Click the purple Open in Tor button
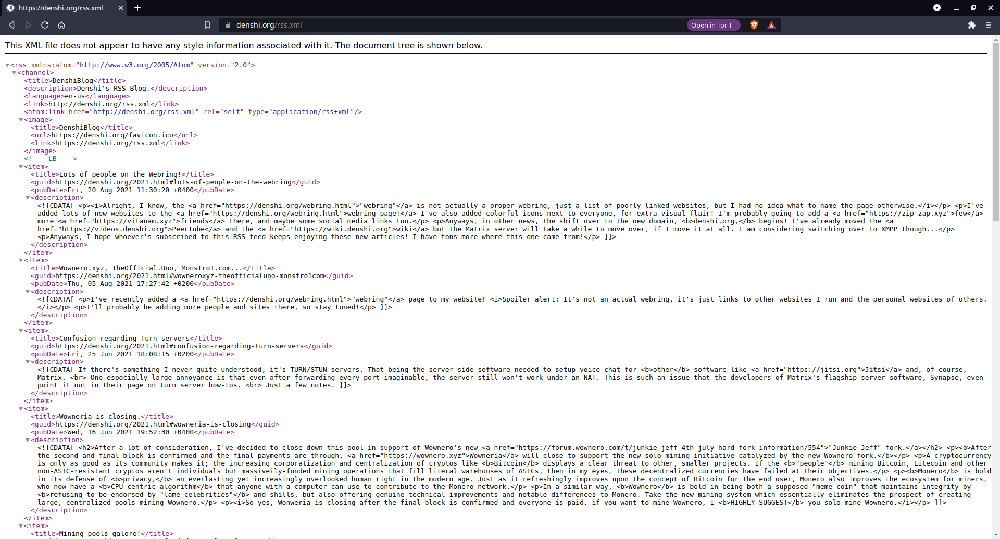 click(x=713, y=25)
